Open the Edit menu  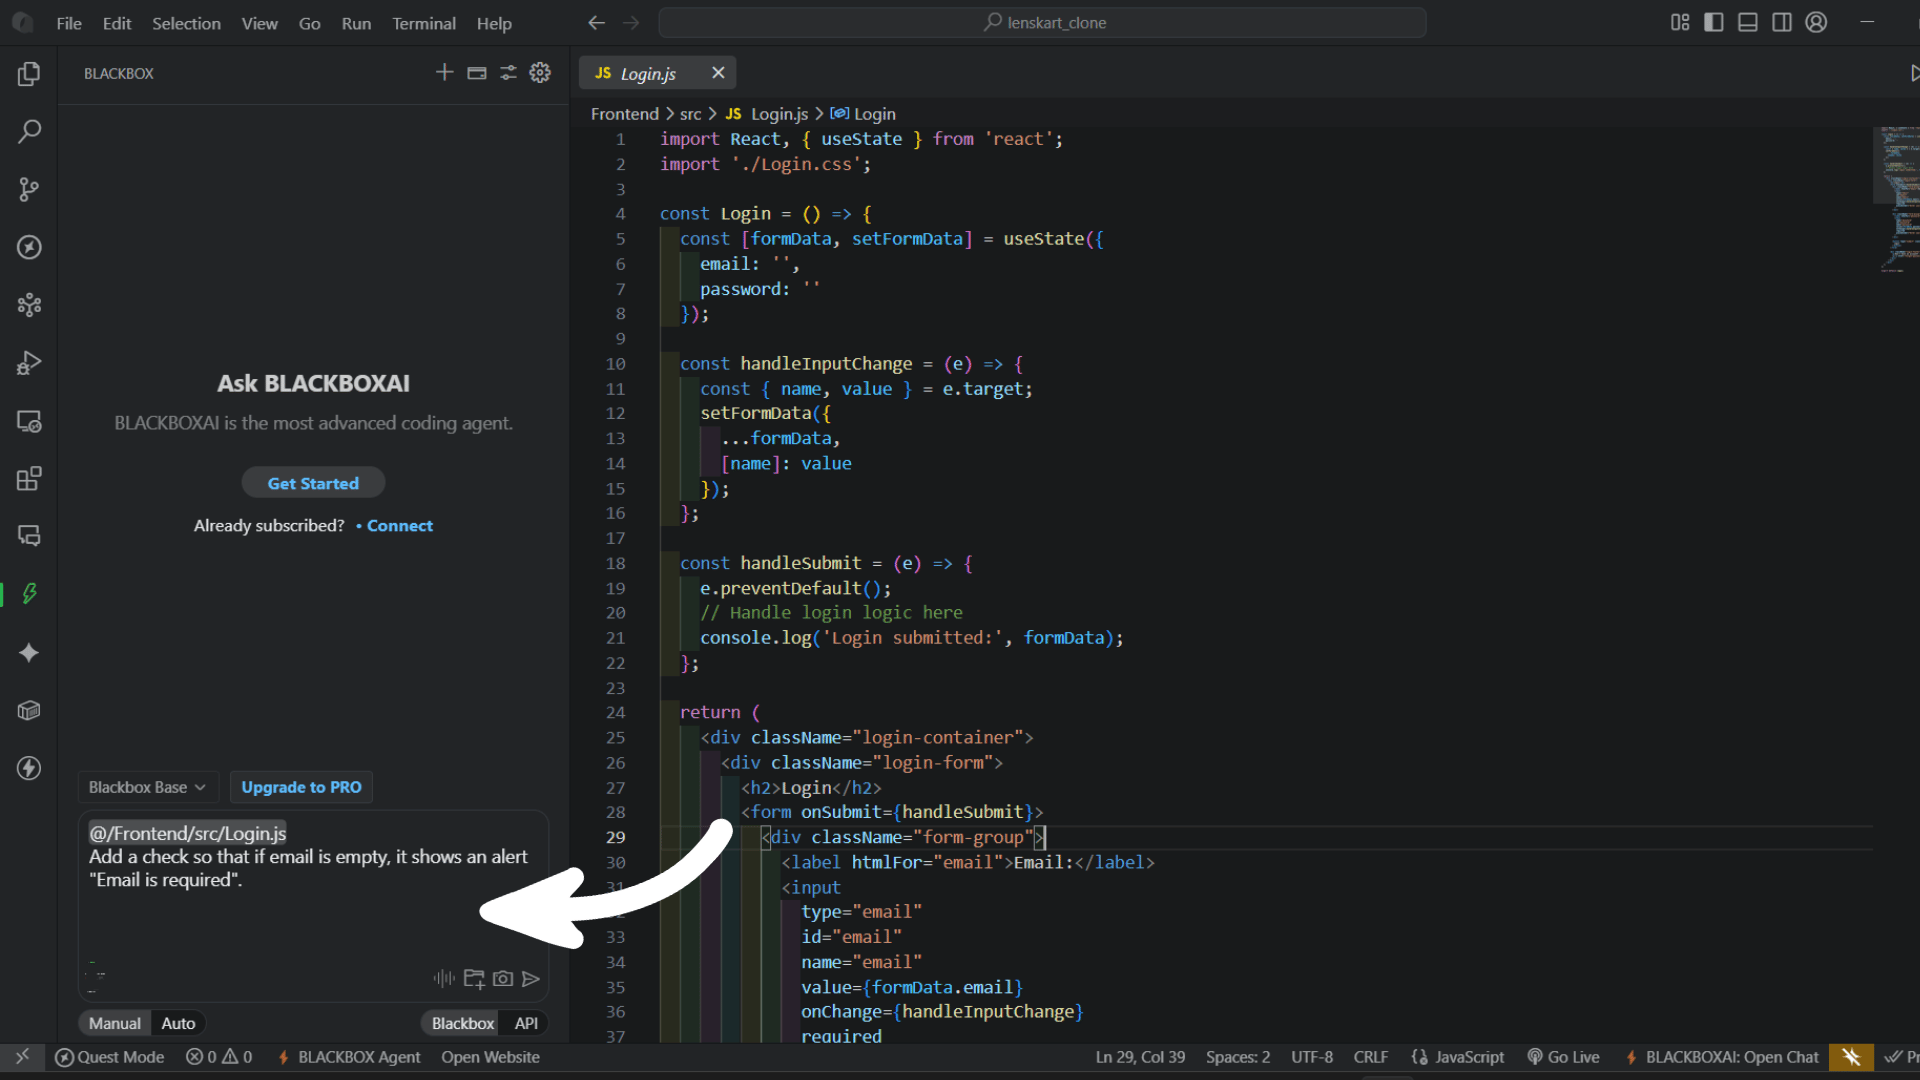pyautogui.click(x=117, y=23)
